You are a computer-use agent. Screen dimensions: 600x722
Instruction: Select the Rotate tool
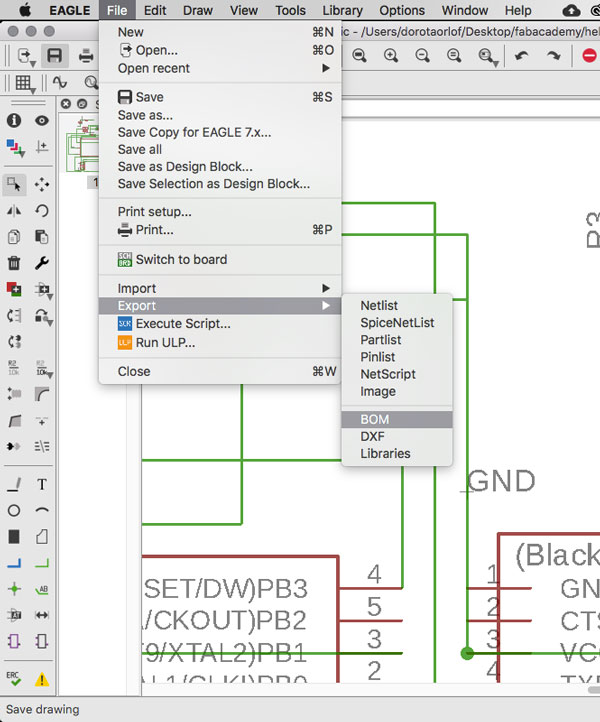pos(42,211)
